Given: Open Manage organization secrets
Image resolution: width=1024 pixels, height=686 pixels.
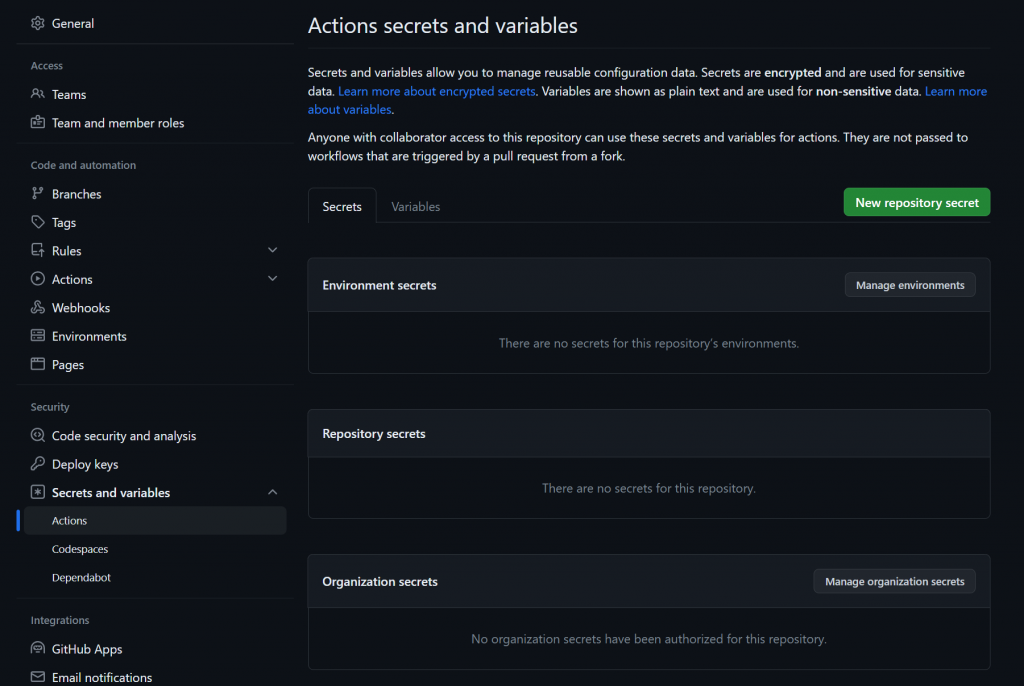Looking at the screenshot, I should tap(894, 581).
